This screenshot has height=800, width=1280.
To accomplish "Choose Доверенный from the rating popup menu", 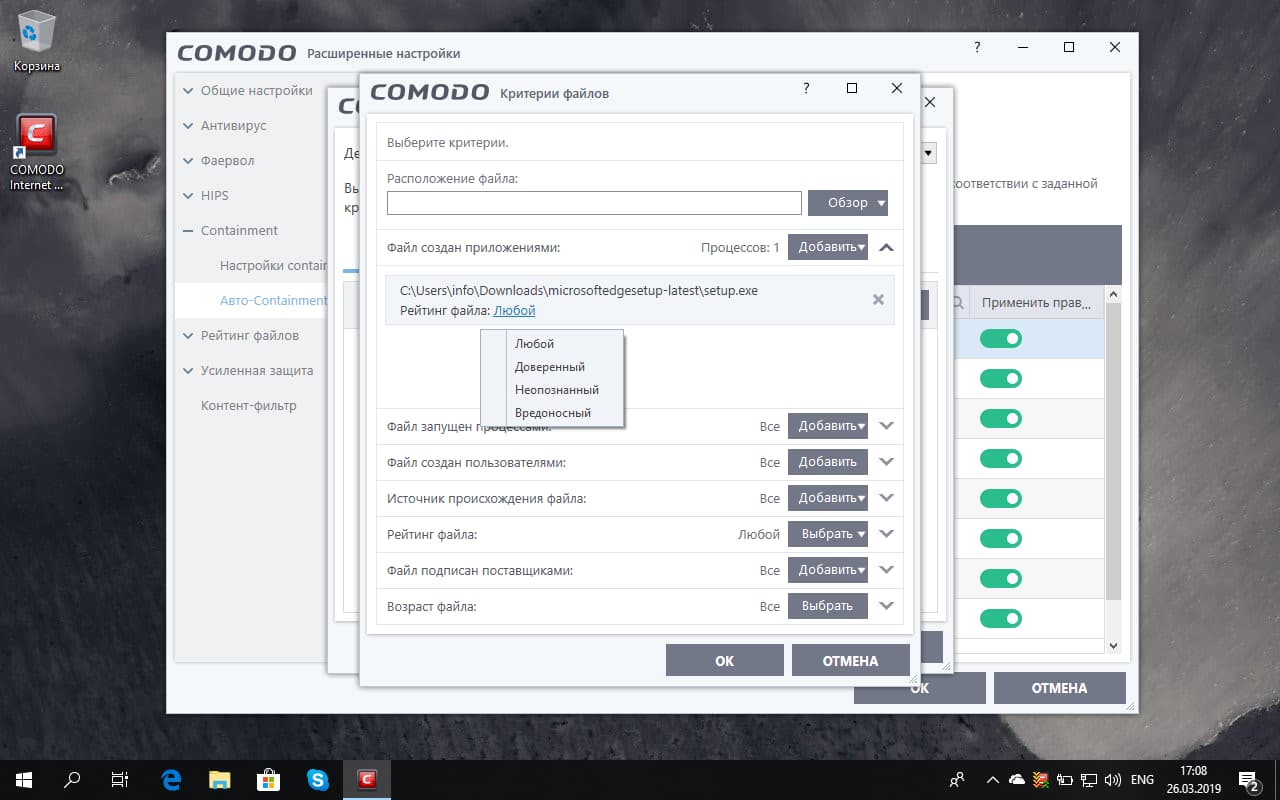I will coord(552,367).
